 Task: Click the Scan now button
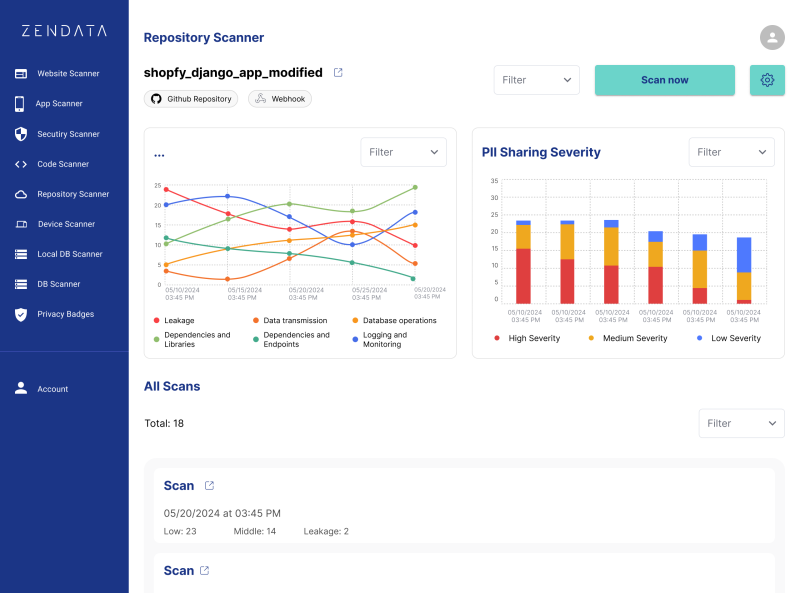pos(665,80)
